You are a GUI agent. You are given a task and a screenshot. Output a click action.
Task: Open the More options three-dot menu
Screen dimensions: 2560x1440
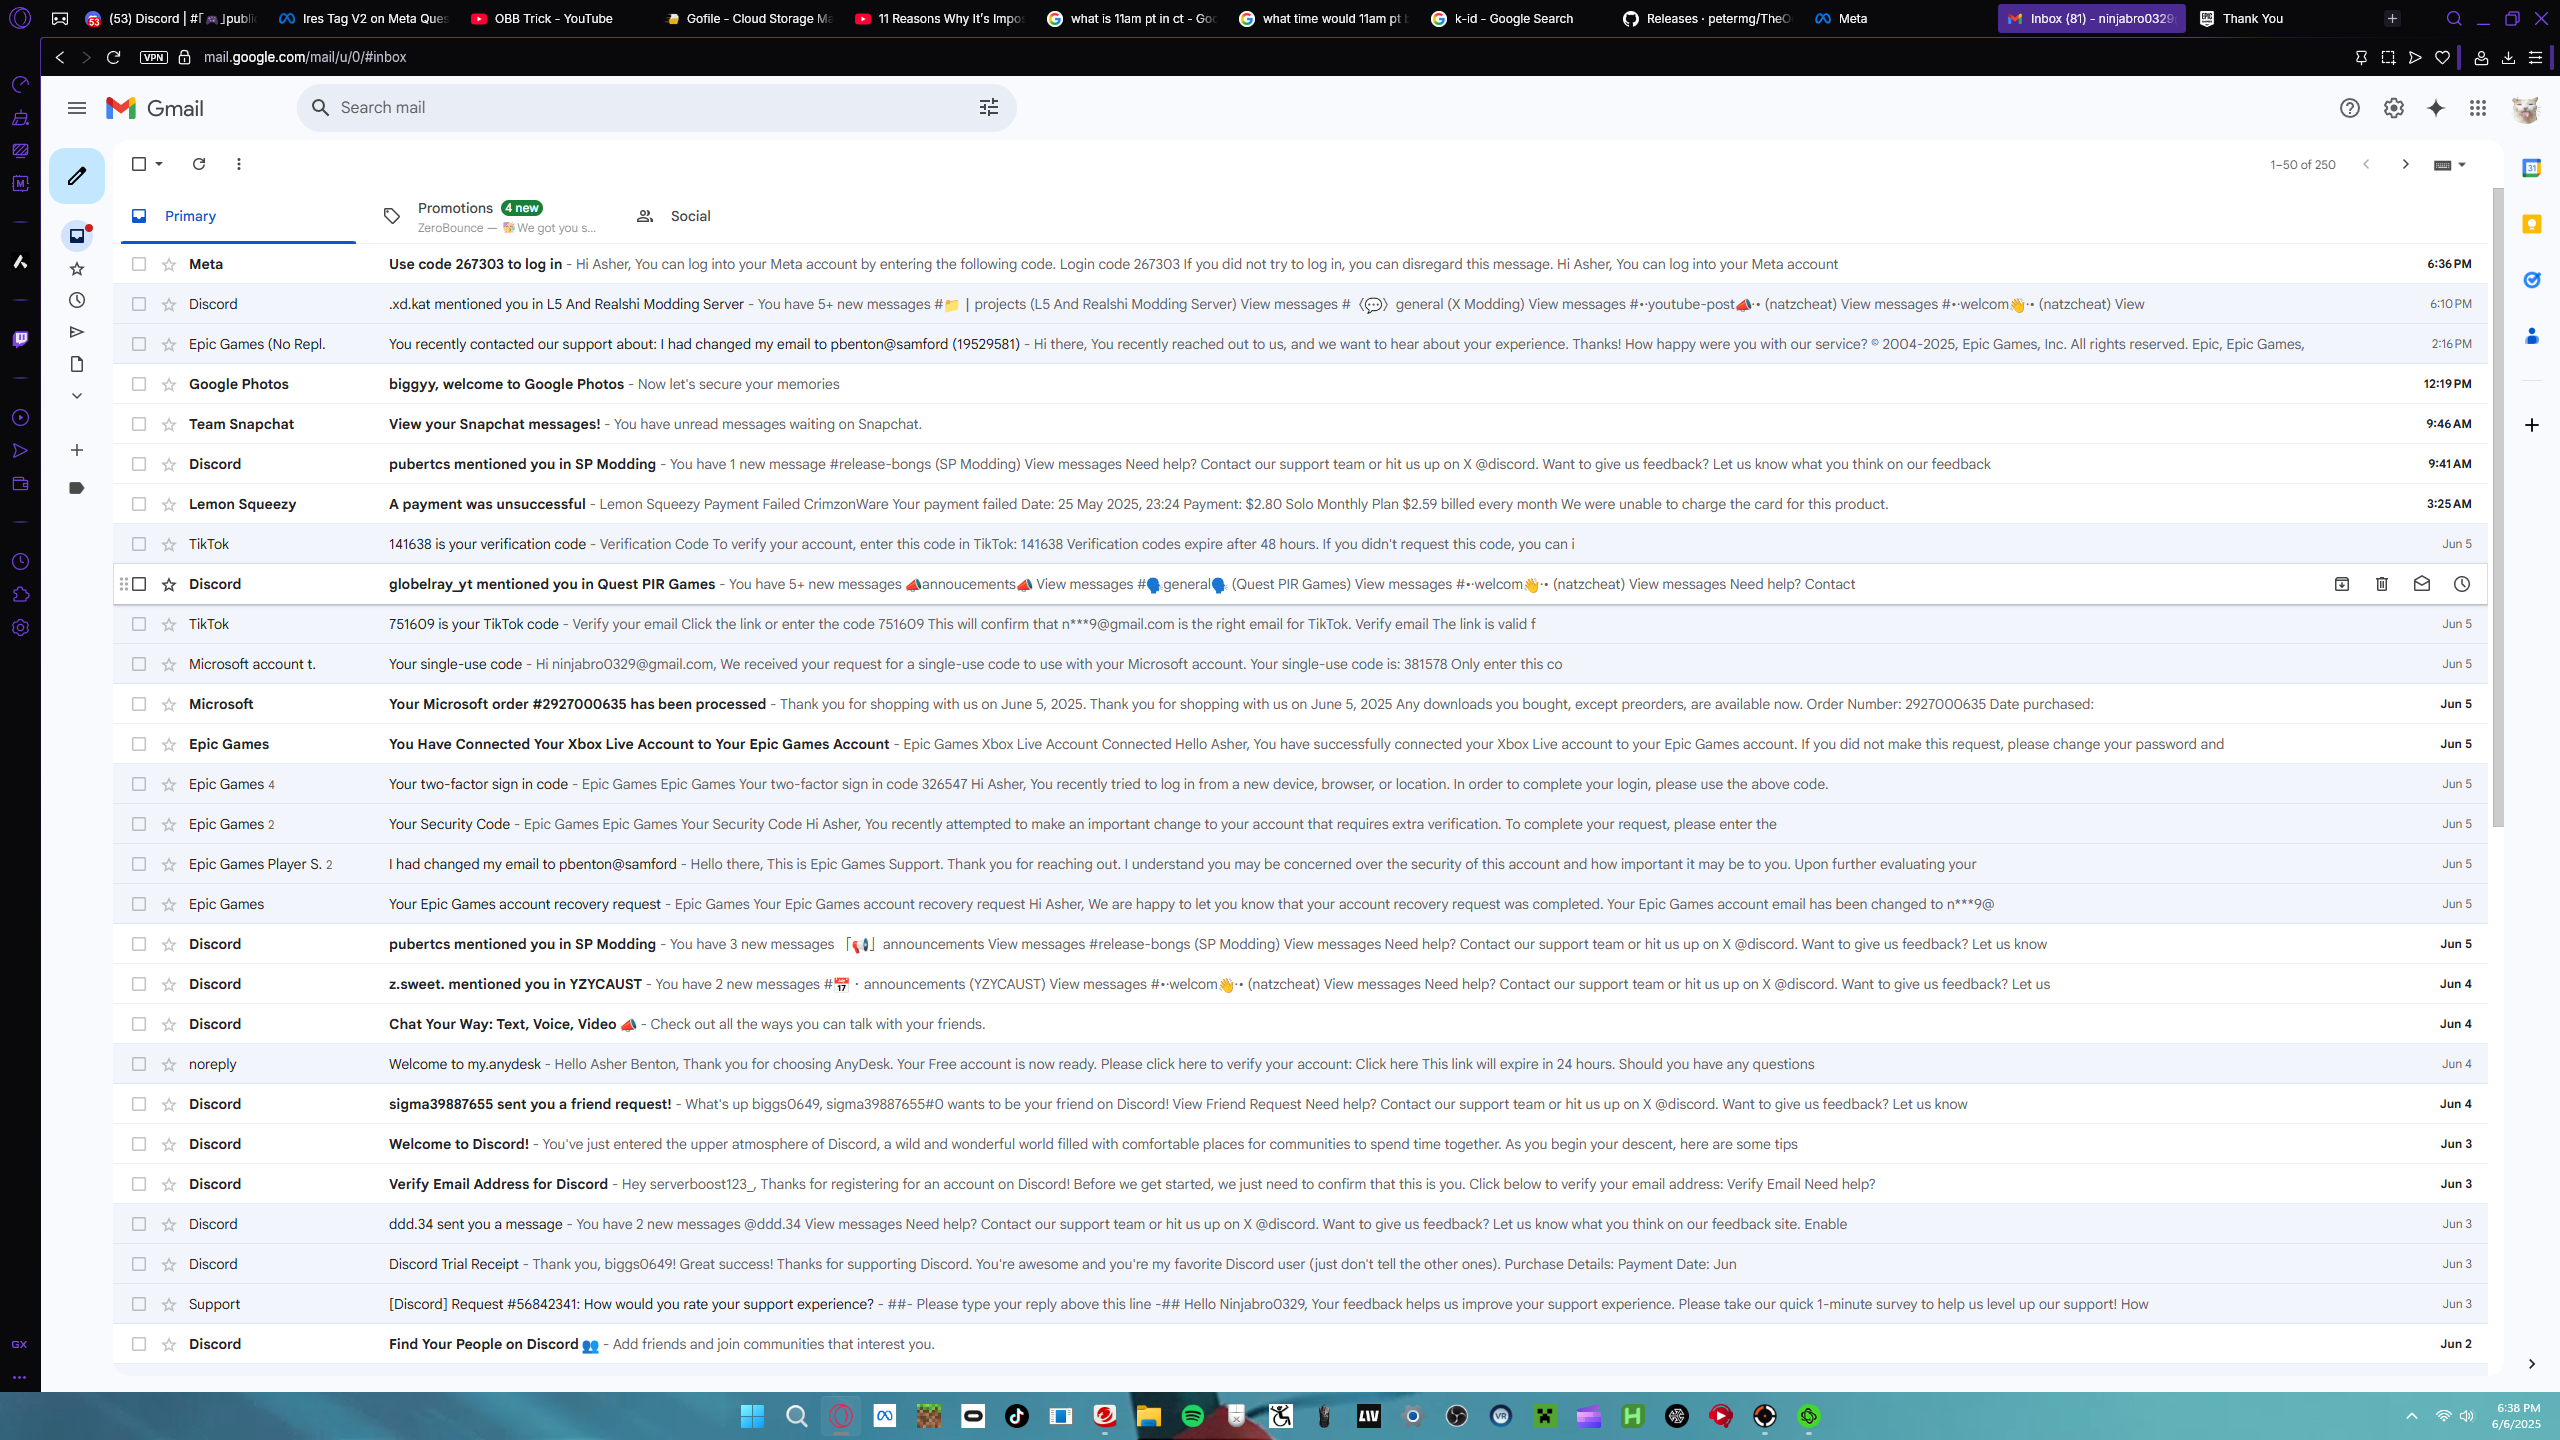239,164
